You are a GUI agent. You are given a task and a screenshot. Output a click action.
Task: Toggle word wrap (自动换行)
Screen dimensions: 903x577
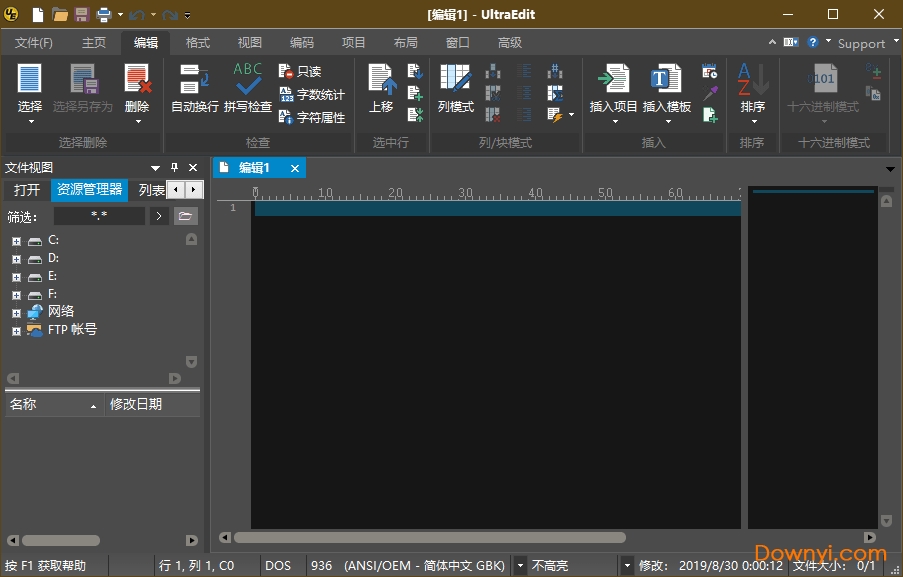pos(194,79)
